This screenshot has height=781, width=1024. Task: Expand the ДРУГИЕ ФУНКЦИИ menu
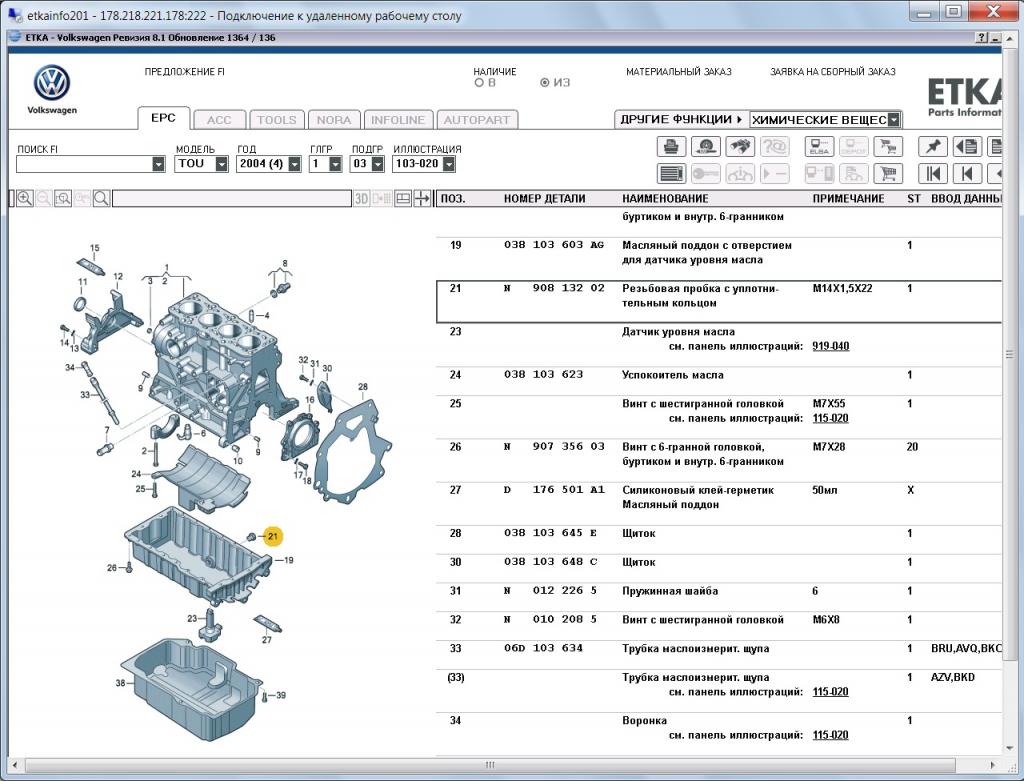682,119
